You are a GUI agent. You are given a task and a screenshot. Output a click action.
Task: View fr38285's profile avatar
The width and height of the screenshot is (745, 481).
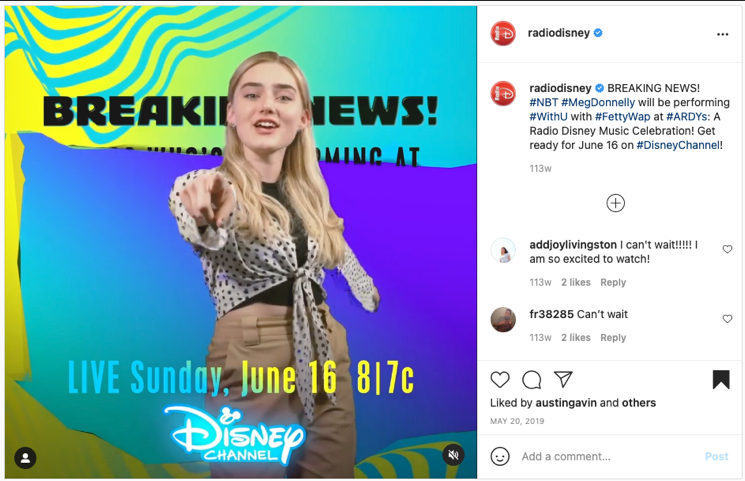point(503,319)
